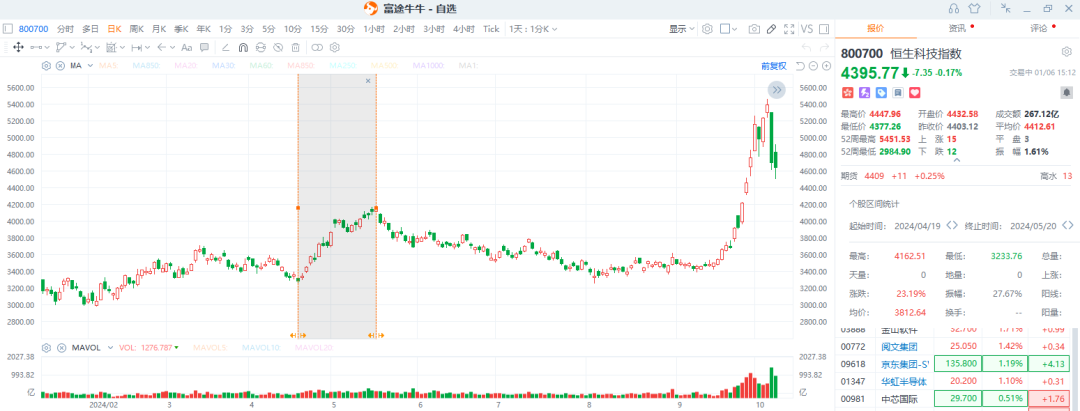Select the line segment drawing tool
The width and height of the screenshot is (1080, 411).
37,48
